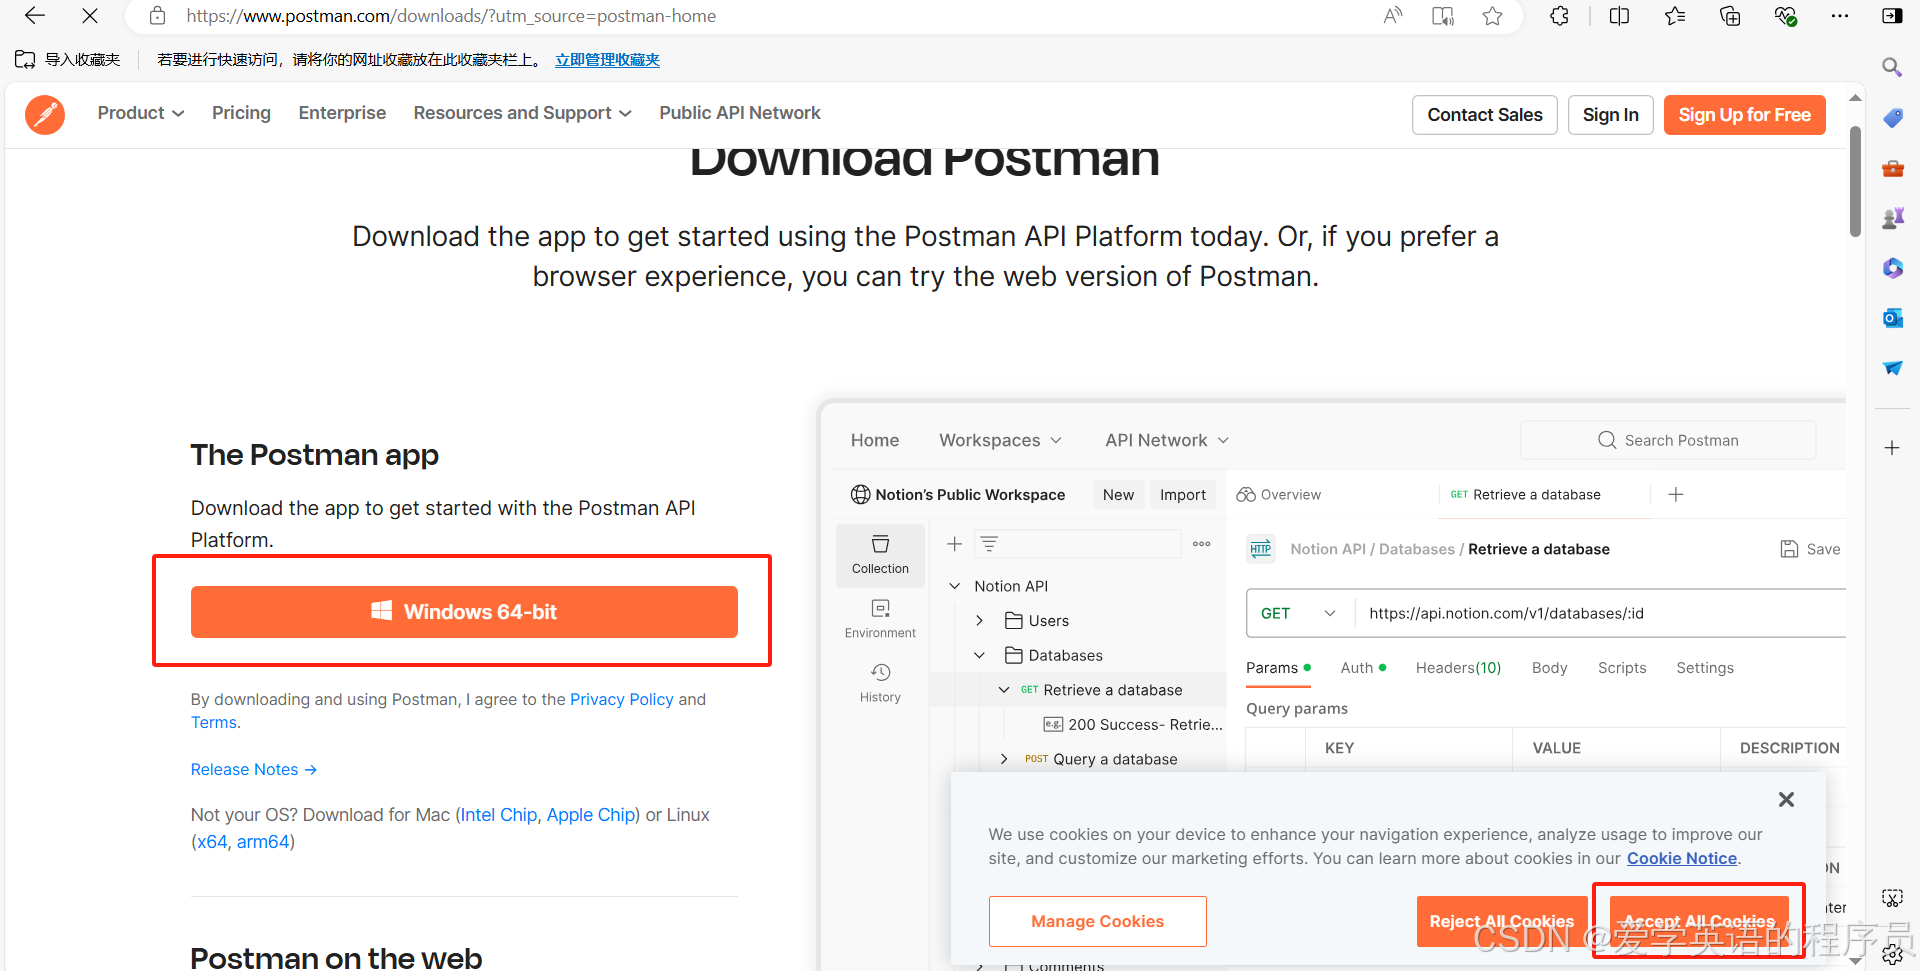Open the browser essentials heart icon

(x=1785, y=16)
